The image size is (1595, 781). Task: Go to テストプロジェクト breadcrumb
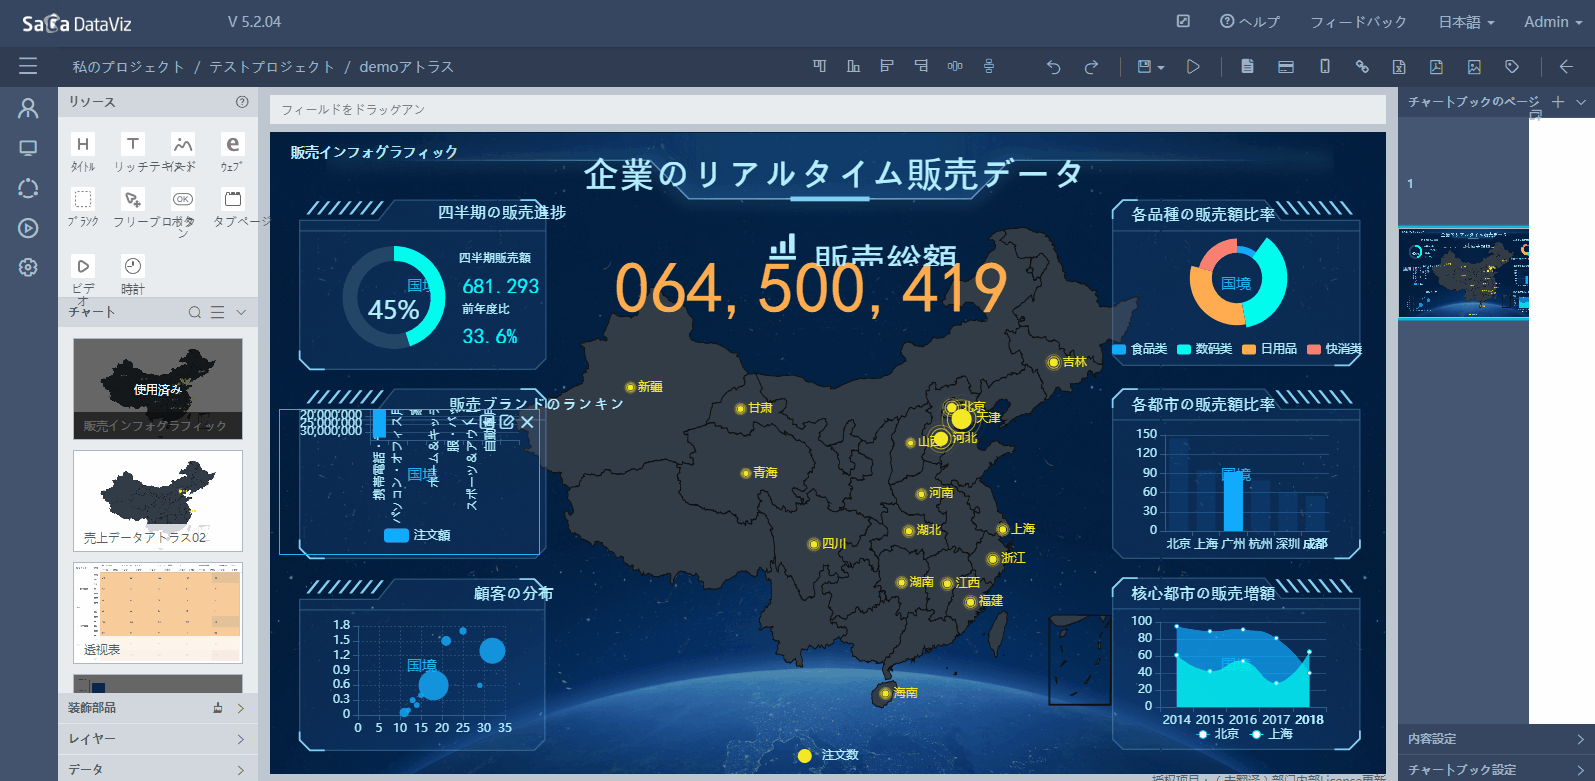(271, 66)
